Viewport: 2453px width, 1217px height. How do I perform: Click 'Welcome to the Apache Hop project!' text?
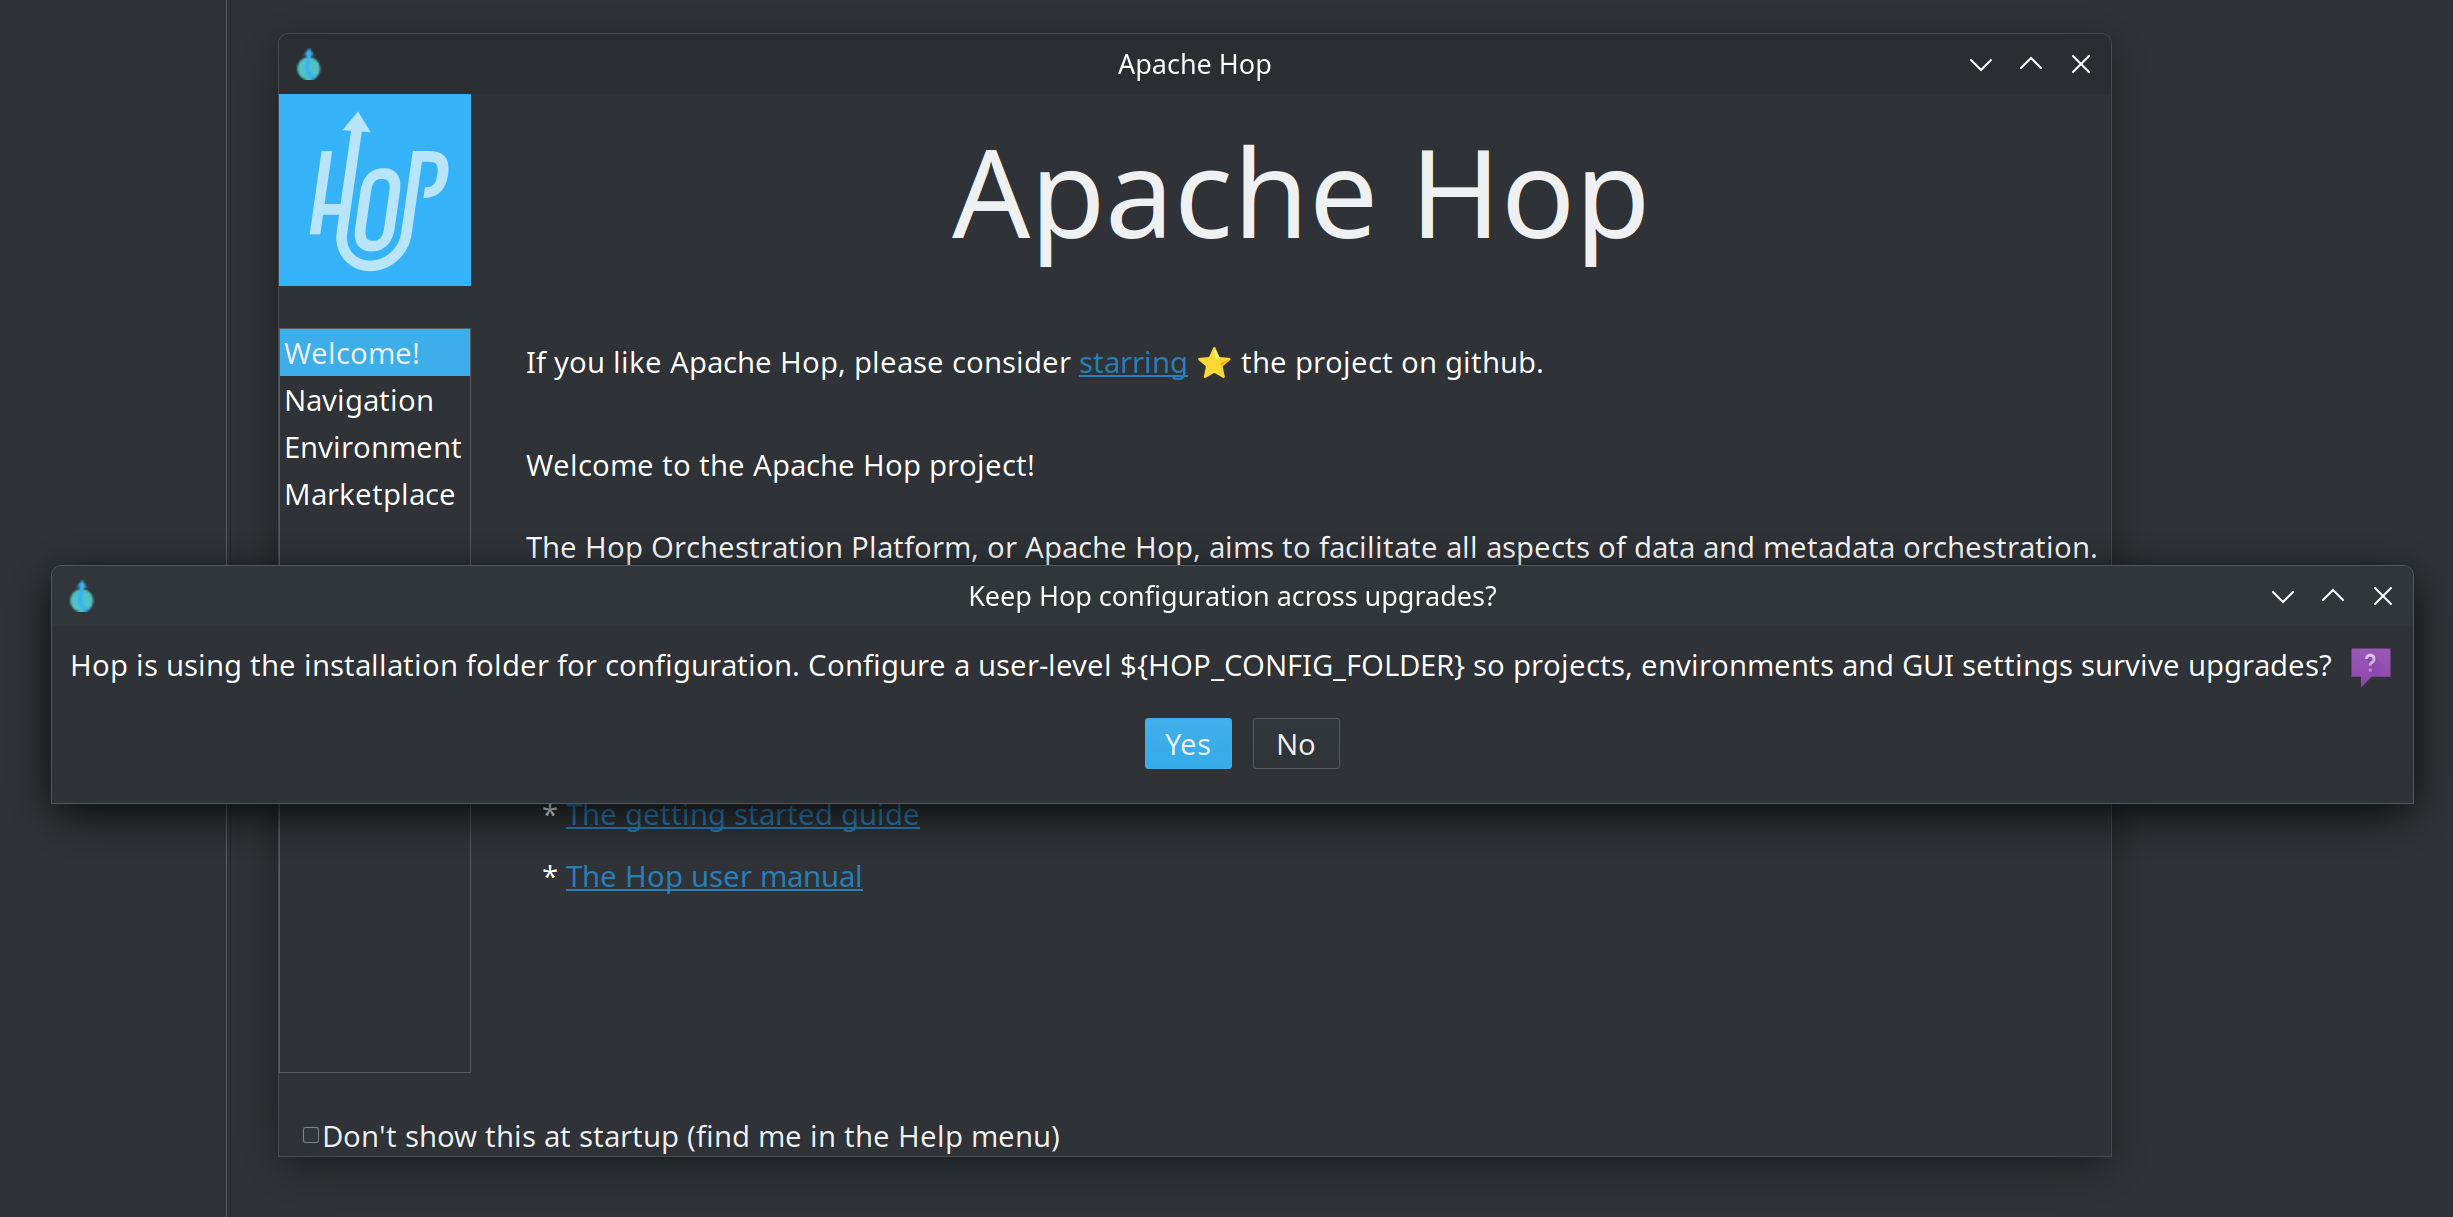click(x=780, y=466)
